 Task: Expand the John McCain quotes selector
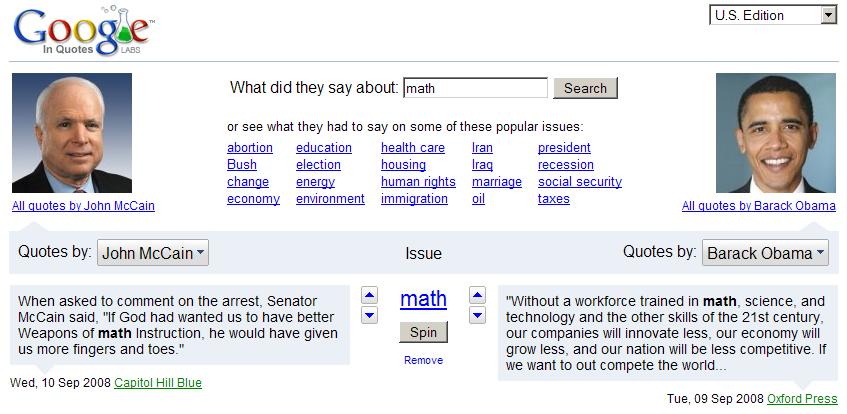153,253
